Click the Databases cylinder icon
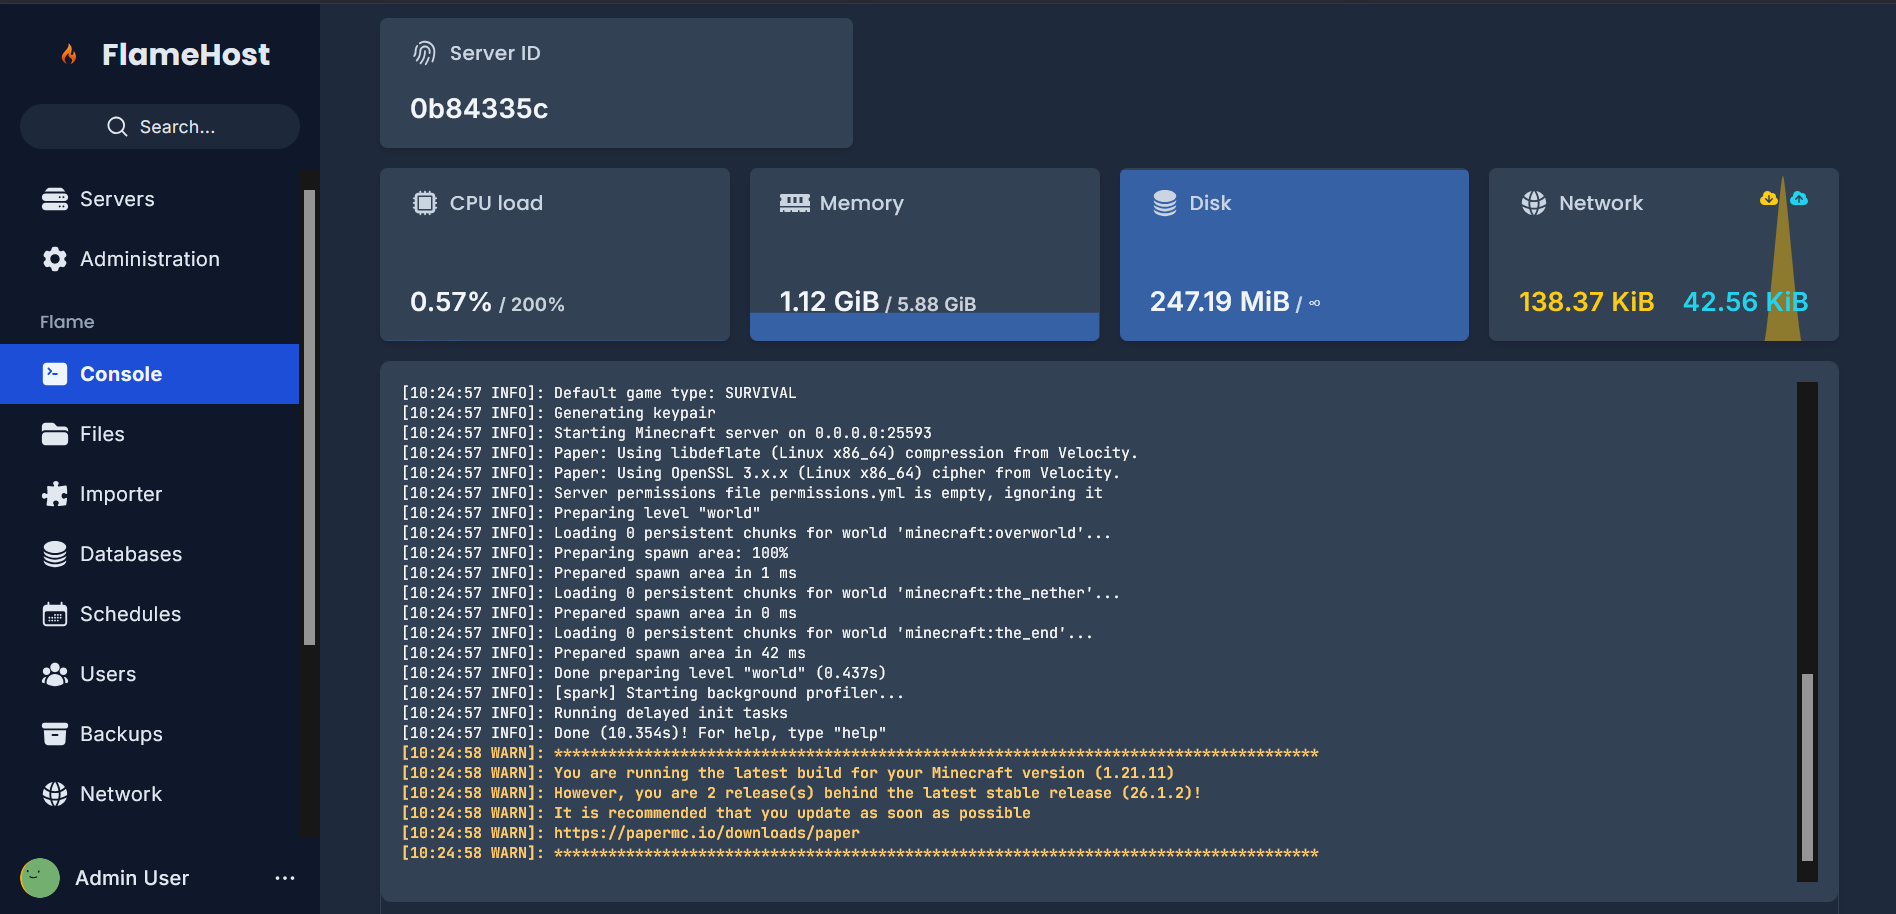 pos(55,554)
